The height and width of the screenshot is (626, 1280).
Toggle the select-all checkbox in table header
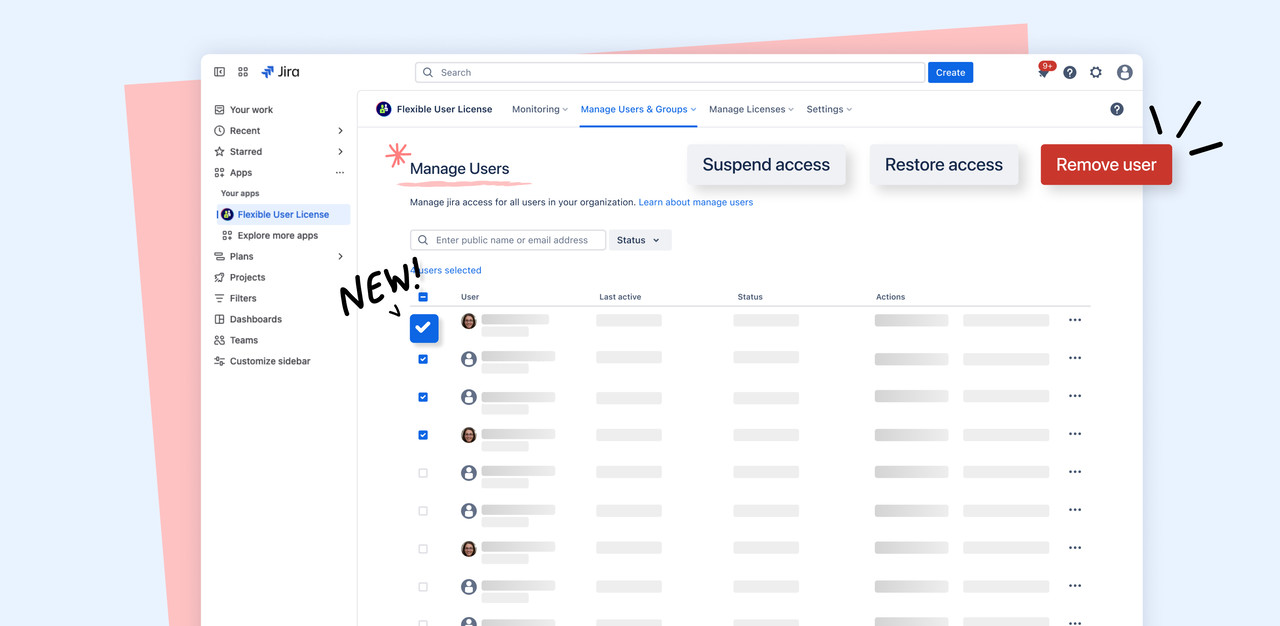click(x=423, y=297)
